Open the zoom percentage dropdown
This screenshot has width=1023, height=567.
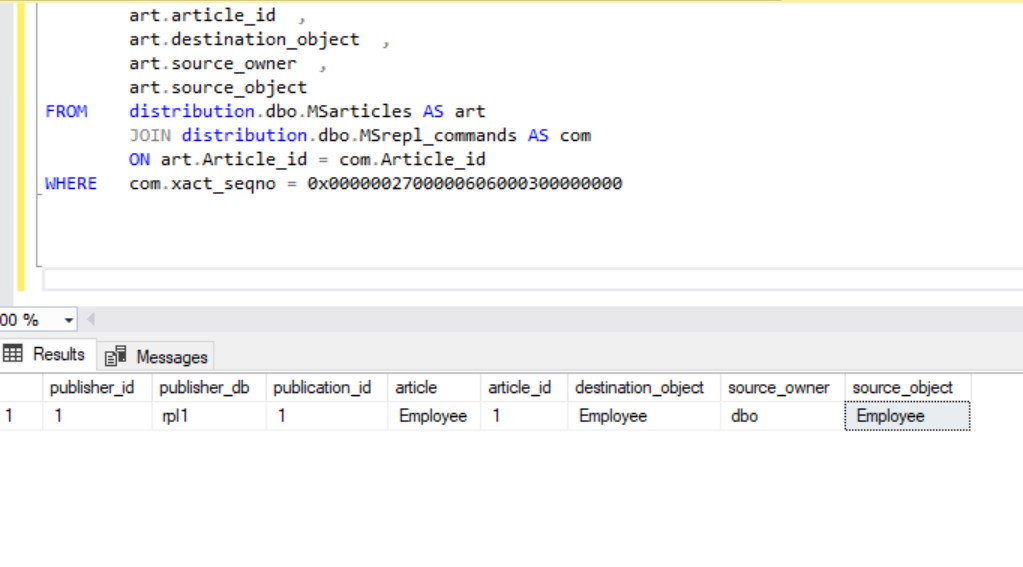pyautogui.click(x=69, y=320)
